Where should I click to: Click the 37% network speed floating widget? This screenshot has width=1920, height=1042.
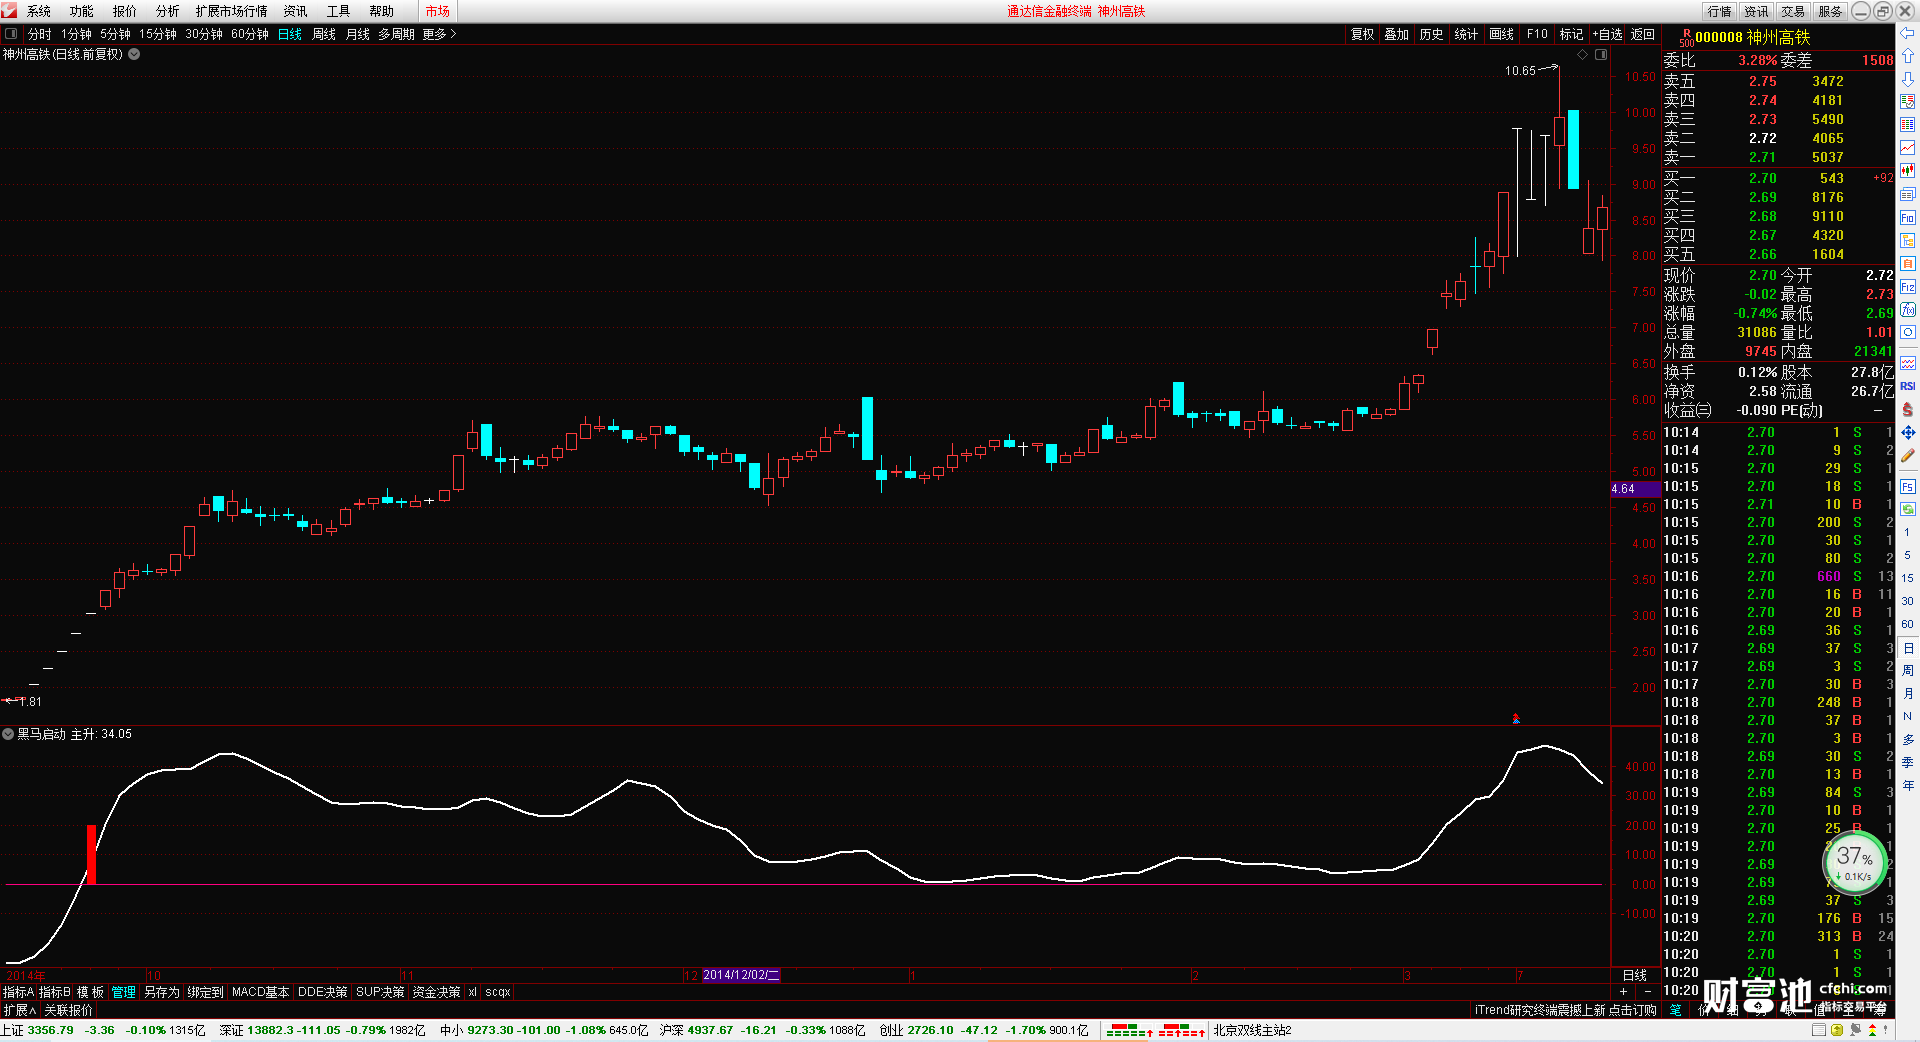point(1855,862)
